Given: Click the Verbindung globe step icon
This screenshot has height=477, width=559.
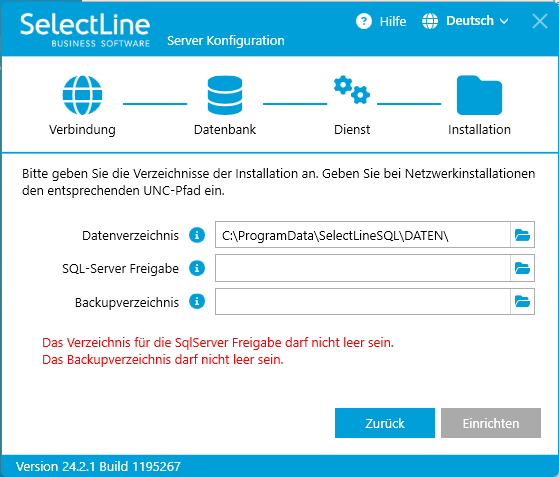Looking at the screenshot, I should point(82,95).
